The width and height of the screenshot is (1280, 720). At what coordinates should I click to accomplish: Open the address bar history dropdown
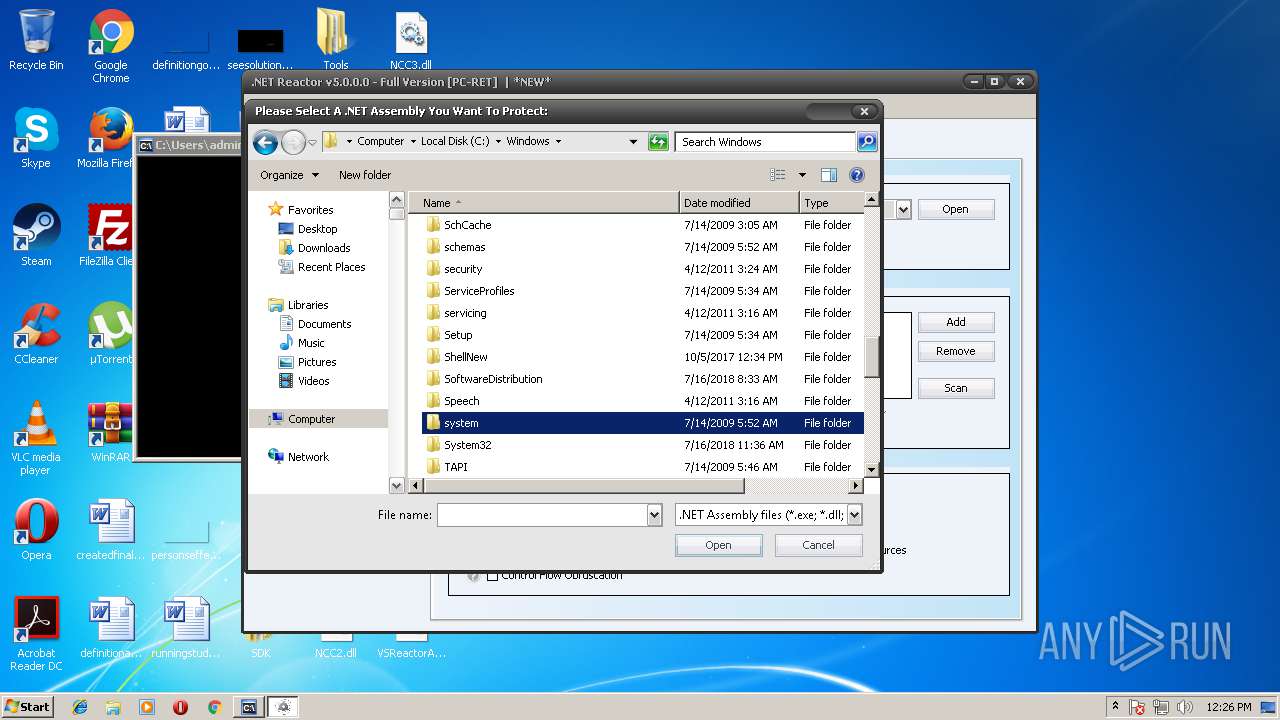pyautogui.click(x=633, y=142)
